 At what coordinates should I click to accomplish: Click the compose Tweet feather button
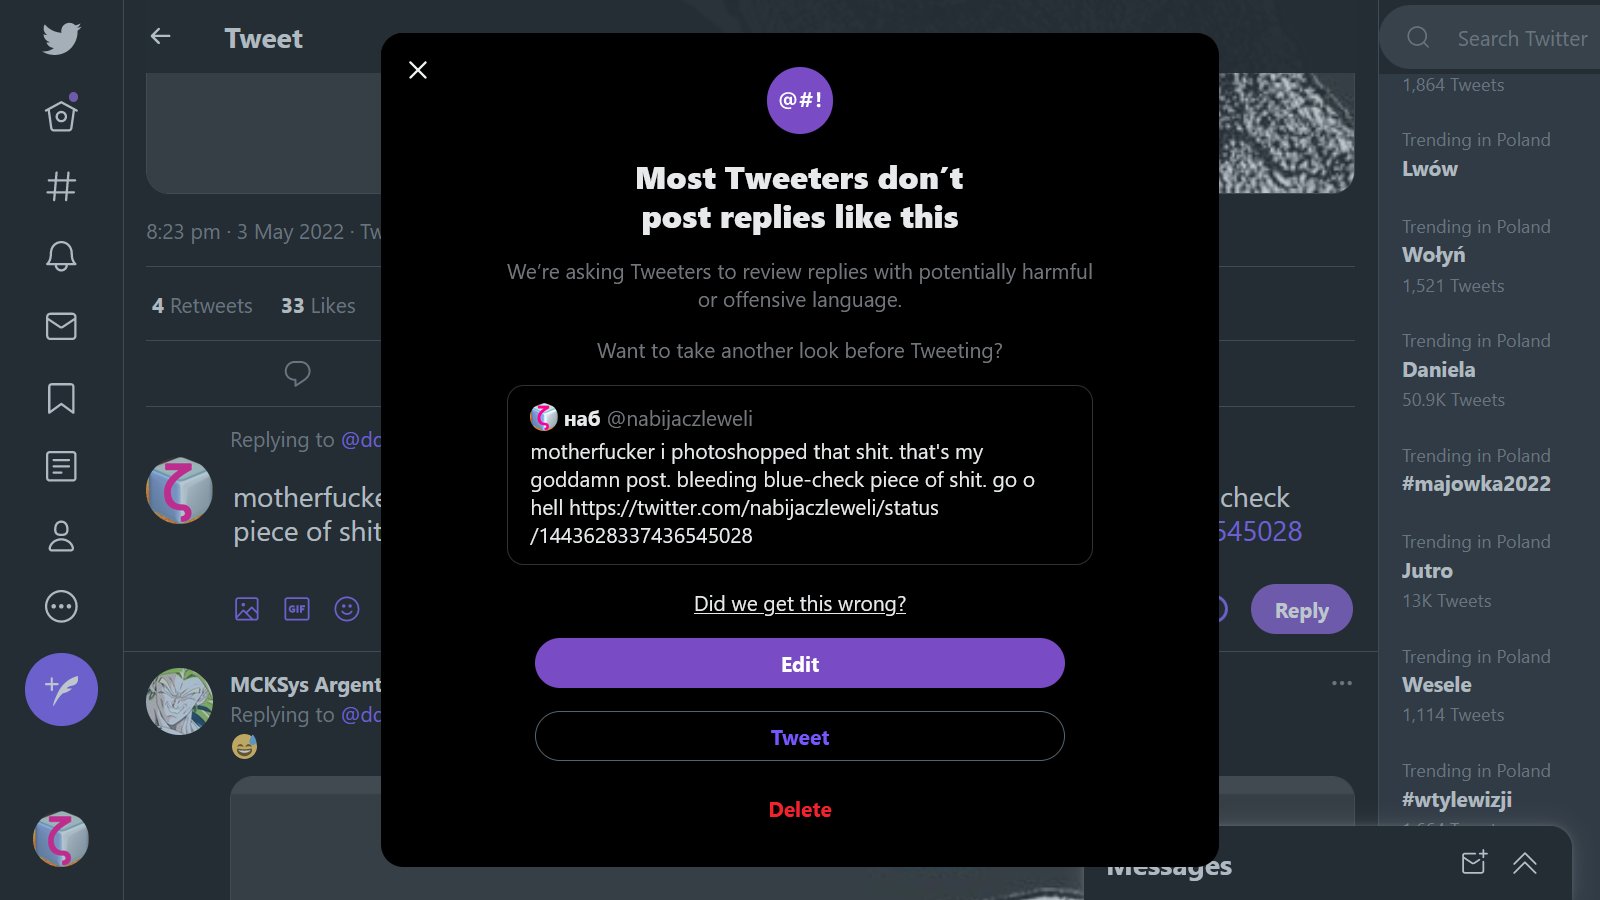(61, 689)
